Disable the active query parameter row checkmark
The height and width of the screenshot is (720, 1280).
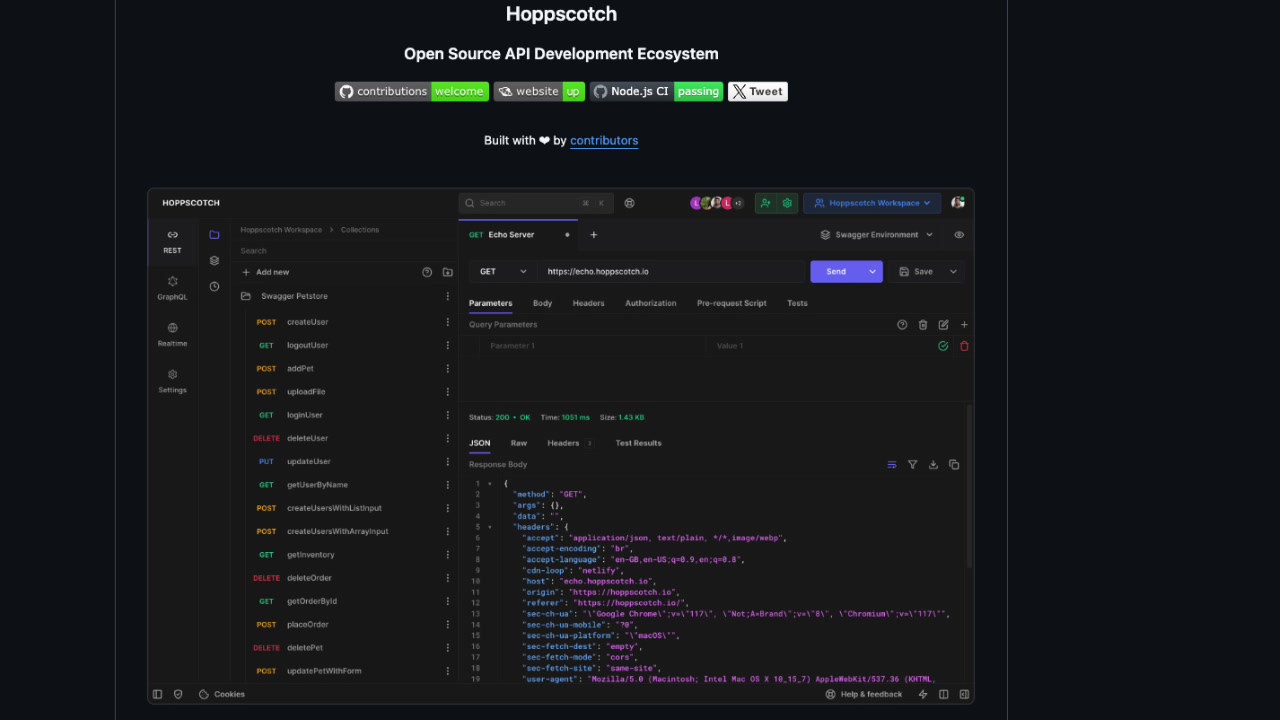click(943, 345)
